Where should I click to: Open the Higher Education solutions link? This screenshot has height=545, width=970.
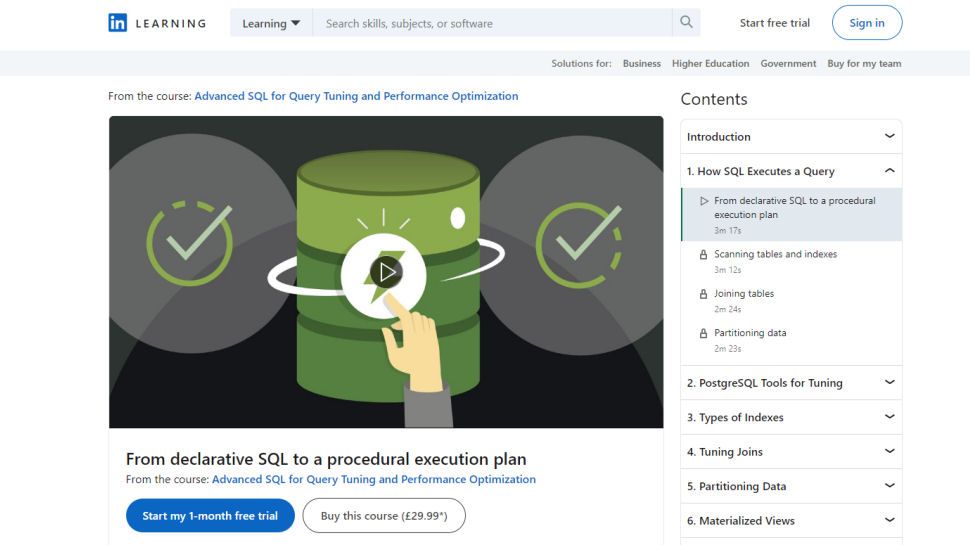(x=710, y=63)
